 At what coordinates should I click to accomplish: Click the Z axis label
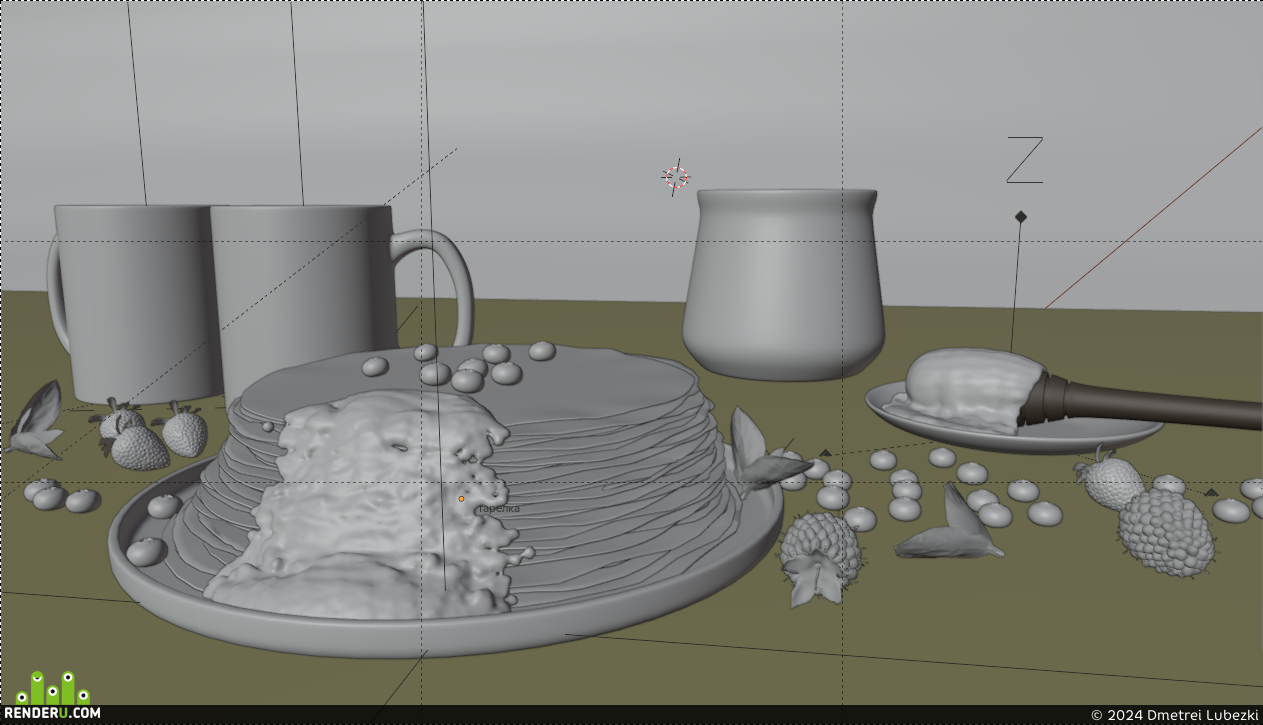point(1024,160)
